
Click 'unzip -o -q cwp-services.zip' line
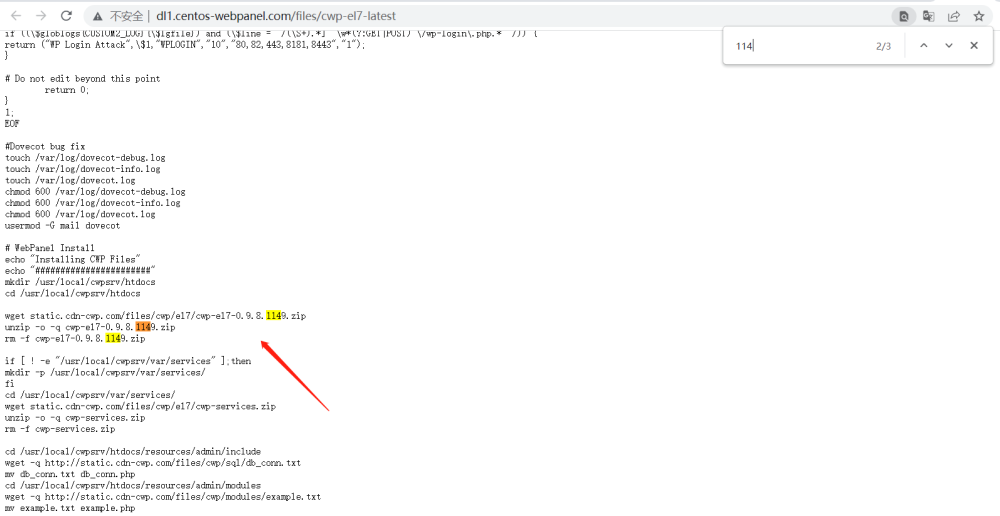tap(75, 418)
